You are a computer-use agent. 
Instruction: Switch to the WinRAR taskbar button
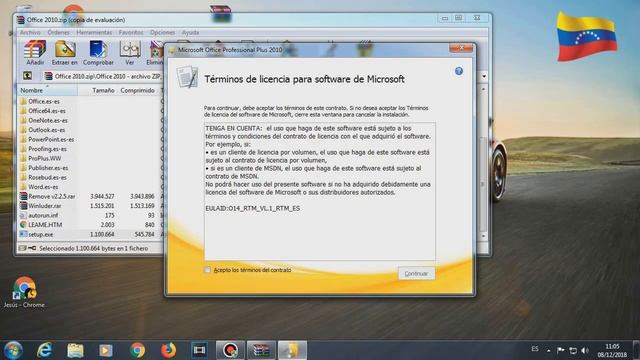(x=261, y=350)
